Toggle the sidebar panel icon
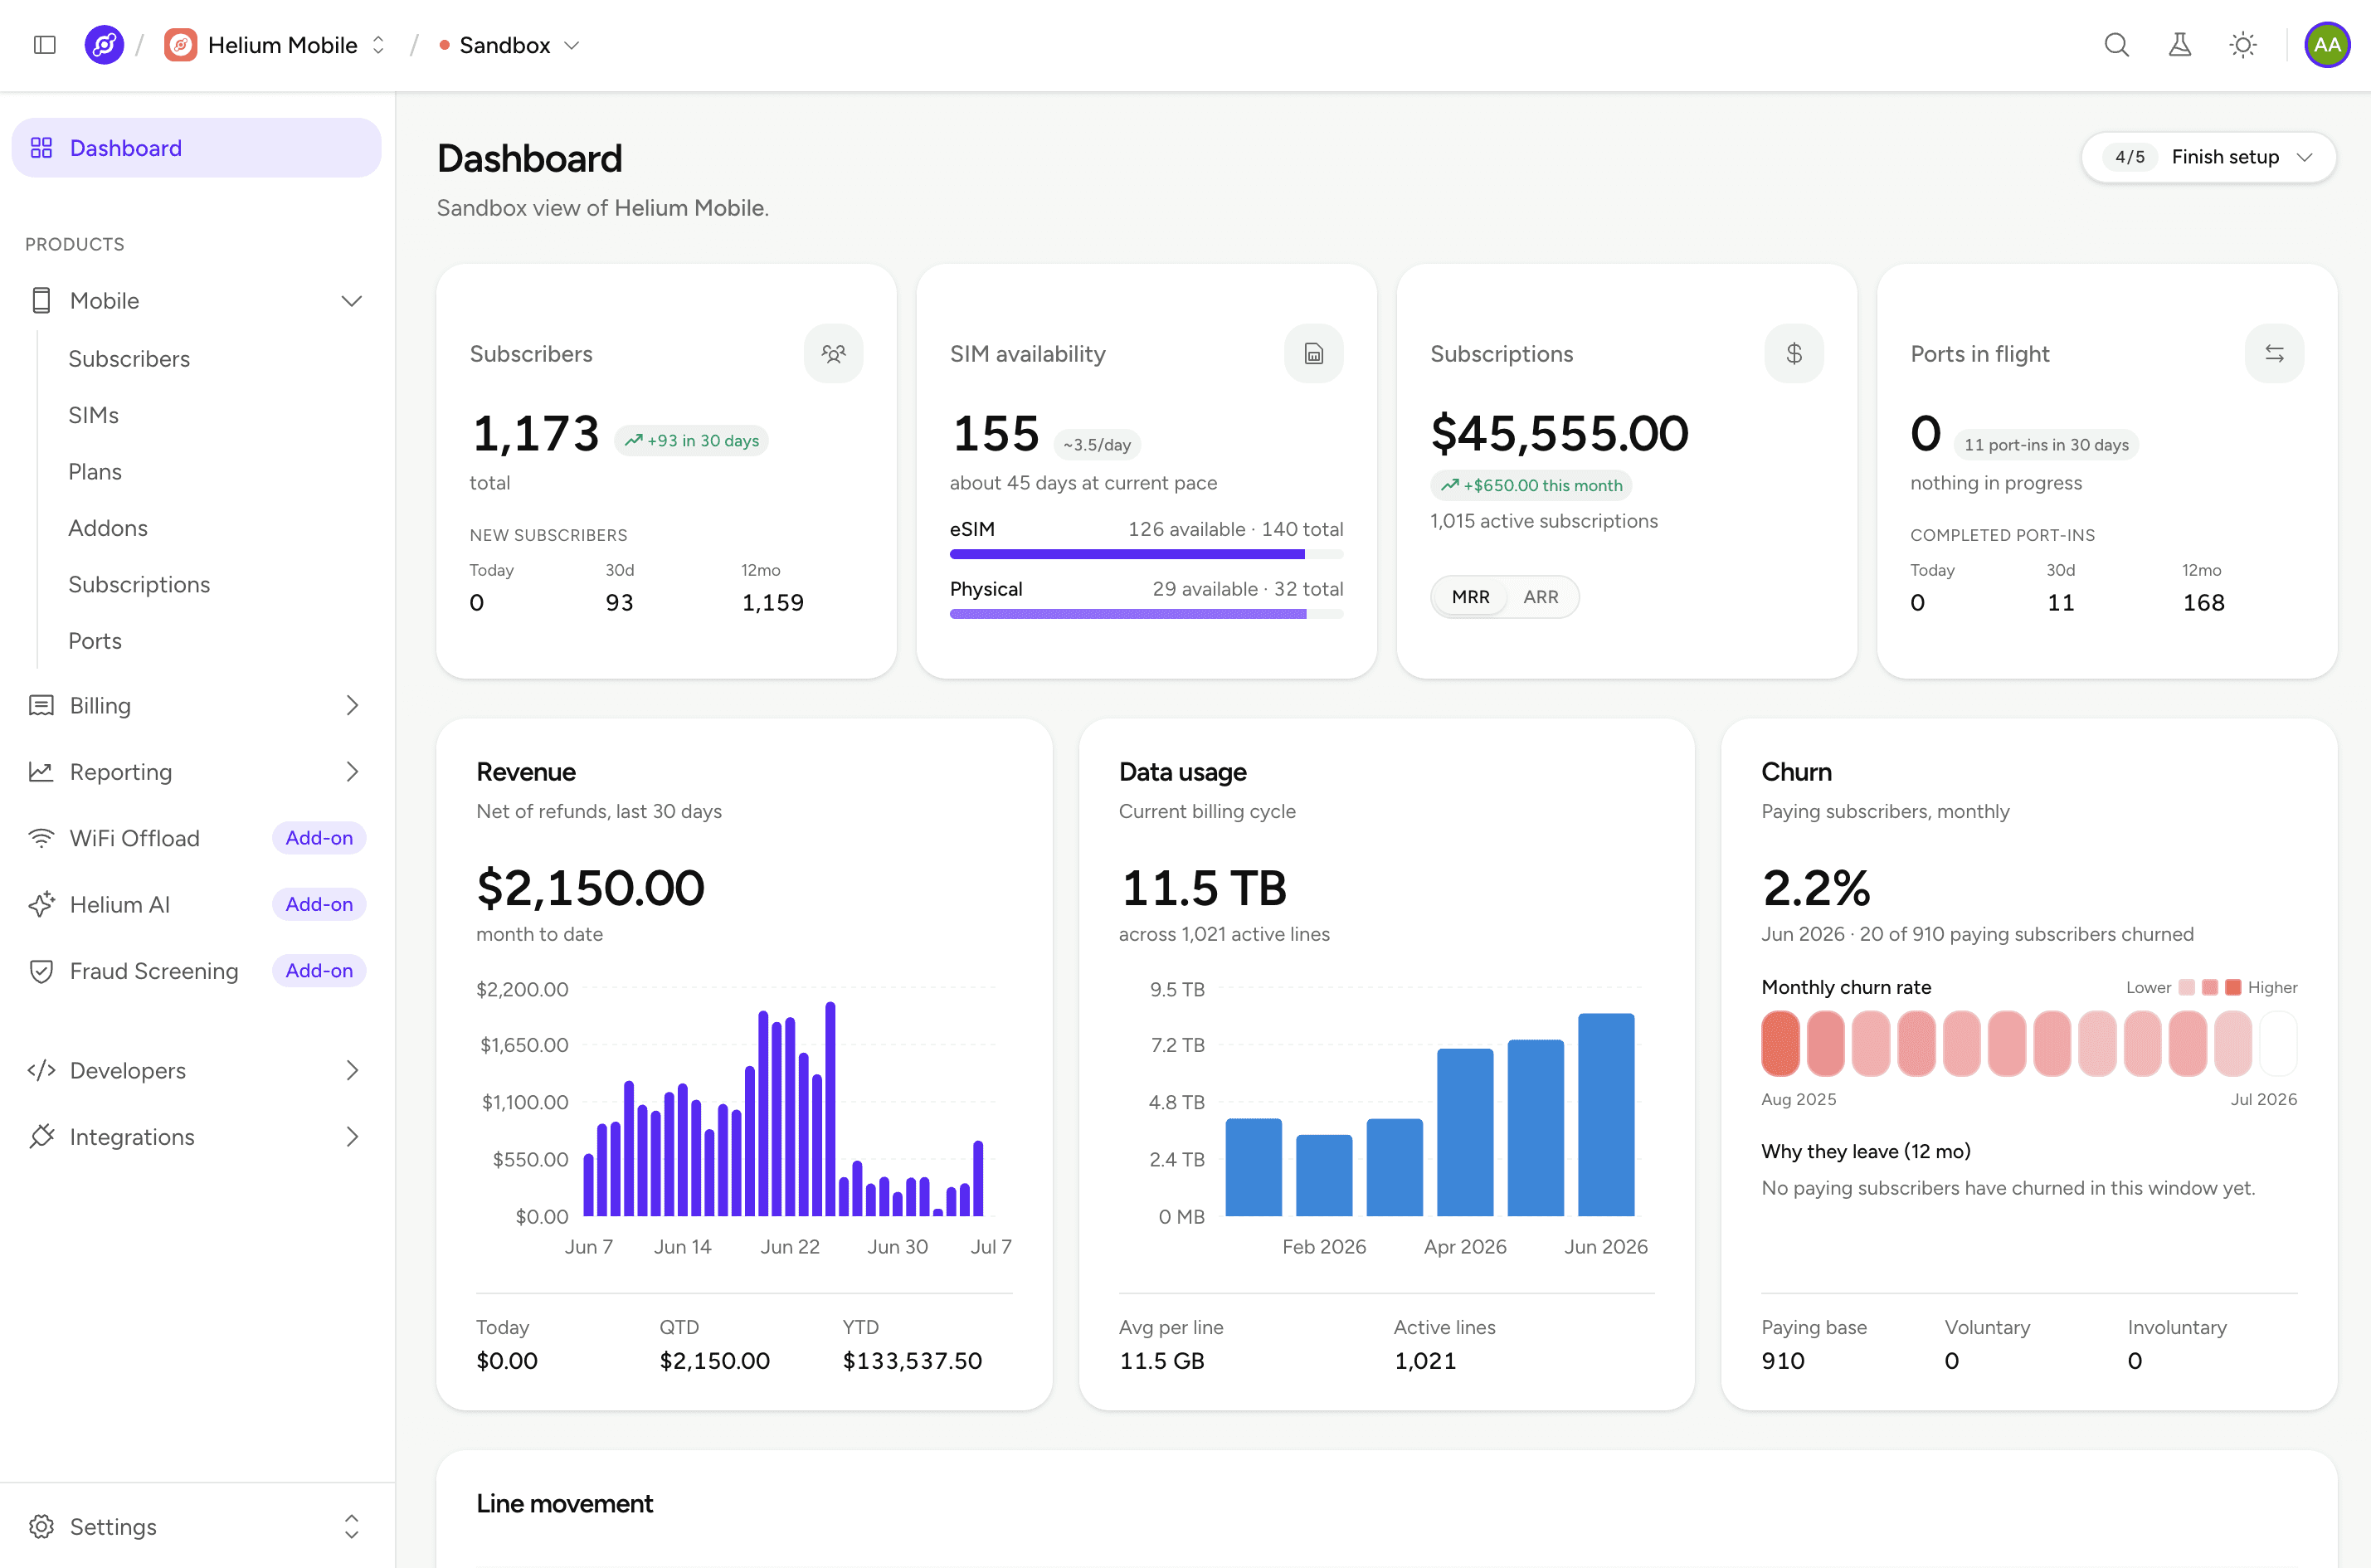The width and height of the screenshot is (2371, 1568). (x=45, y=45)
